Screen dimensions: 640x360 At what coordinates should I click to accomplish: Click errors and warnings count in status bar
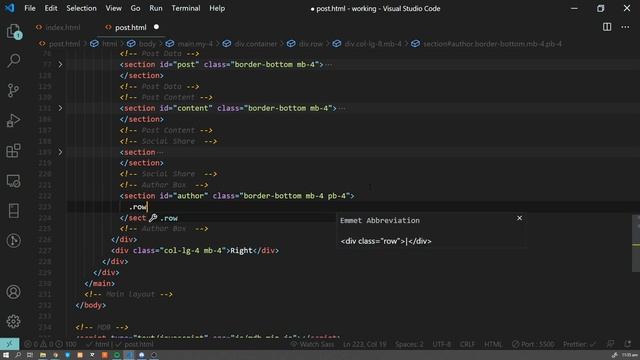point(50,344)
